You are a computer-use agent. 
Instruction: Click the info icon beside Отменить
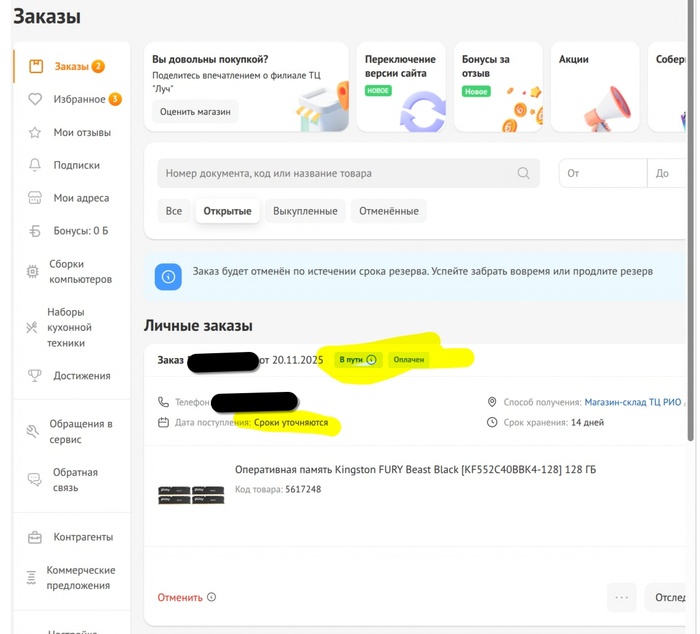[x=211, y=598]
